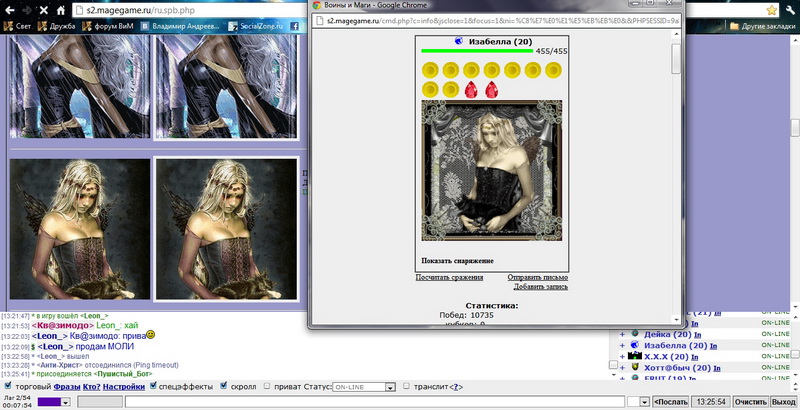Toggle the торговый checkbox
Viewport: 800px width, 410px height.
click(8, 386)
